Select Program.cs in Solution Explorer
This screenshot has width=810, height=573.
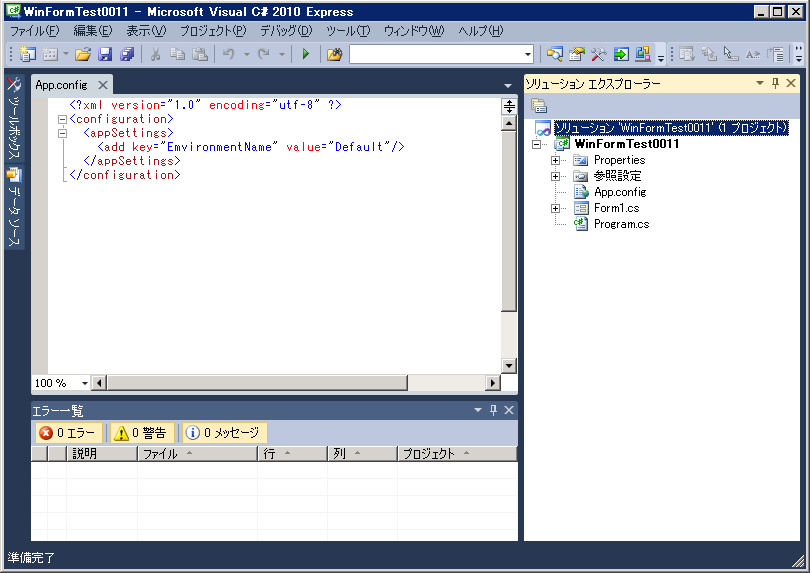pyautogui.click(x=621, y=224)
